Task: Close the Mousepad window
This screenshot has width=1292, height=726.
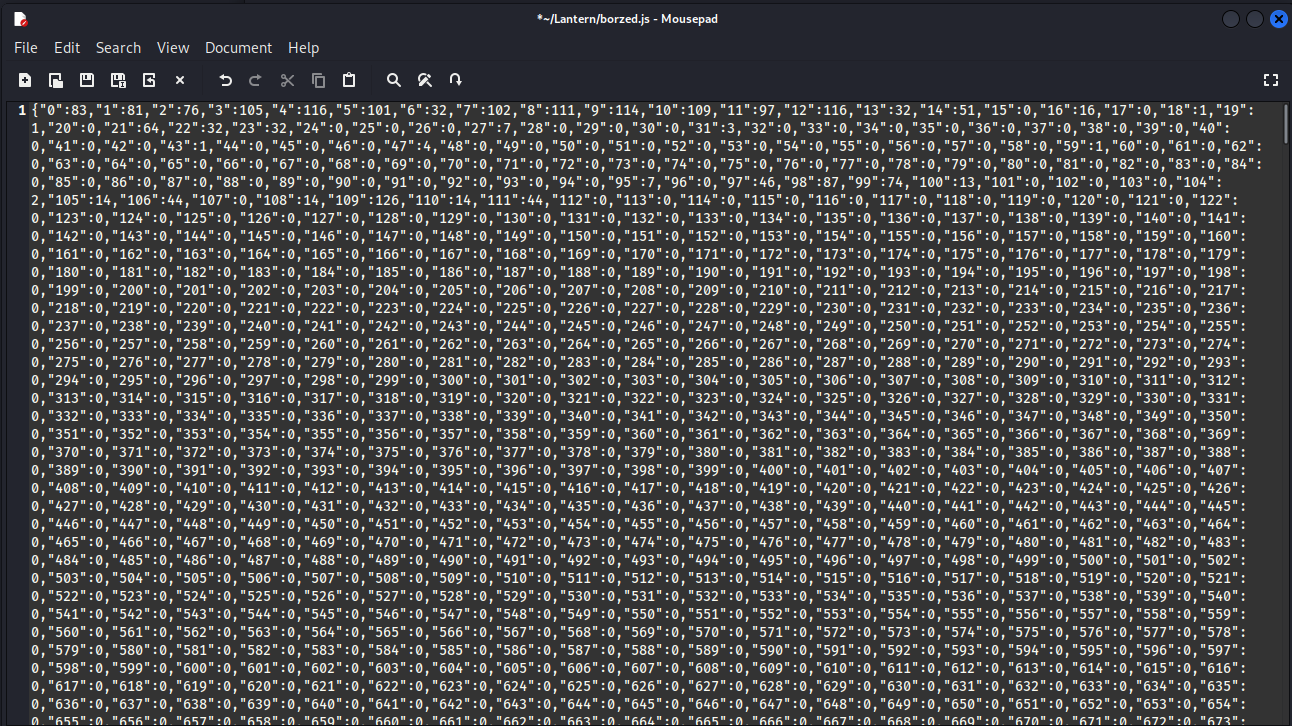Action: [x=1278, y=18]
